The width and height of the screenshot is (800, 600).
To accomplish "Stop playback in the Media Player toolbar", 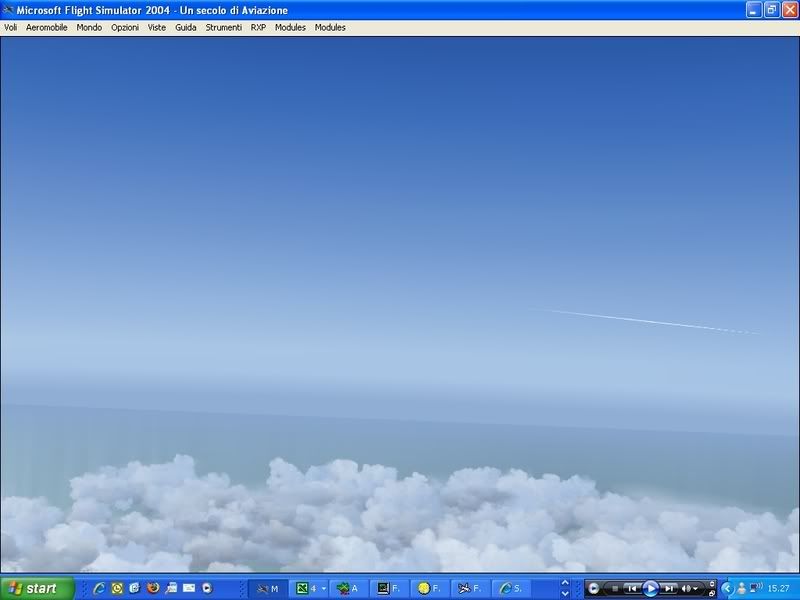I will pos(615,588).
